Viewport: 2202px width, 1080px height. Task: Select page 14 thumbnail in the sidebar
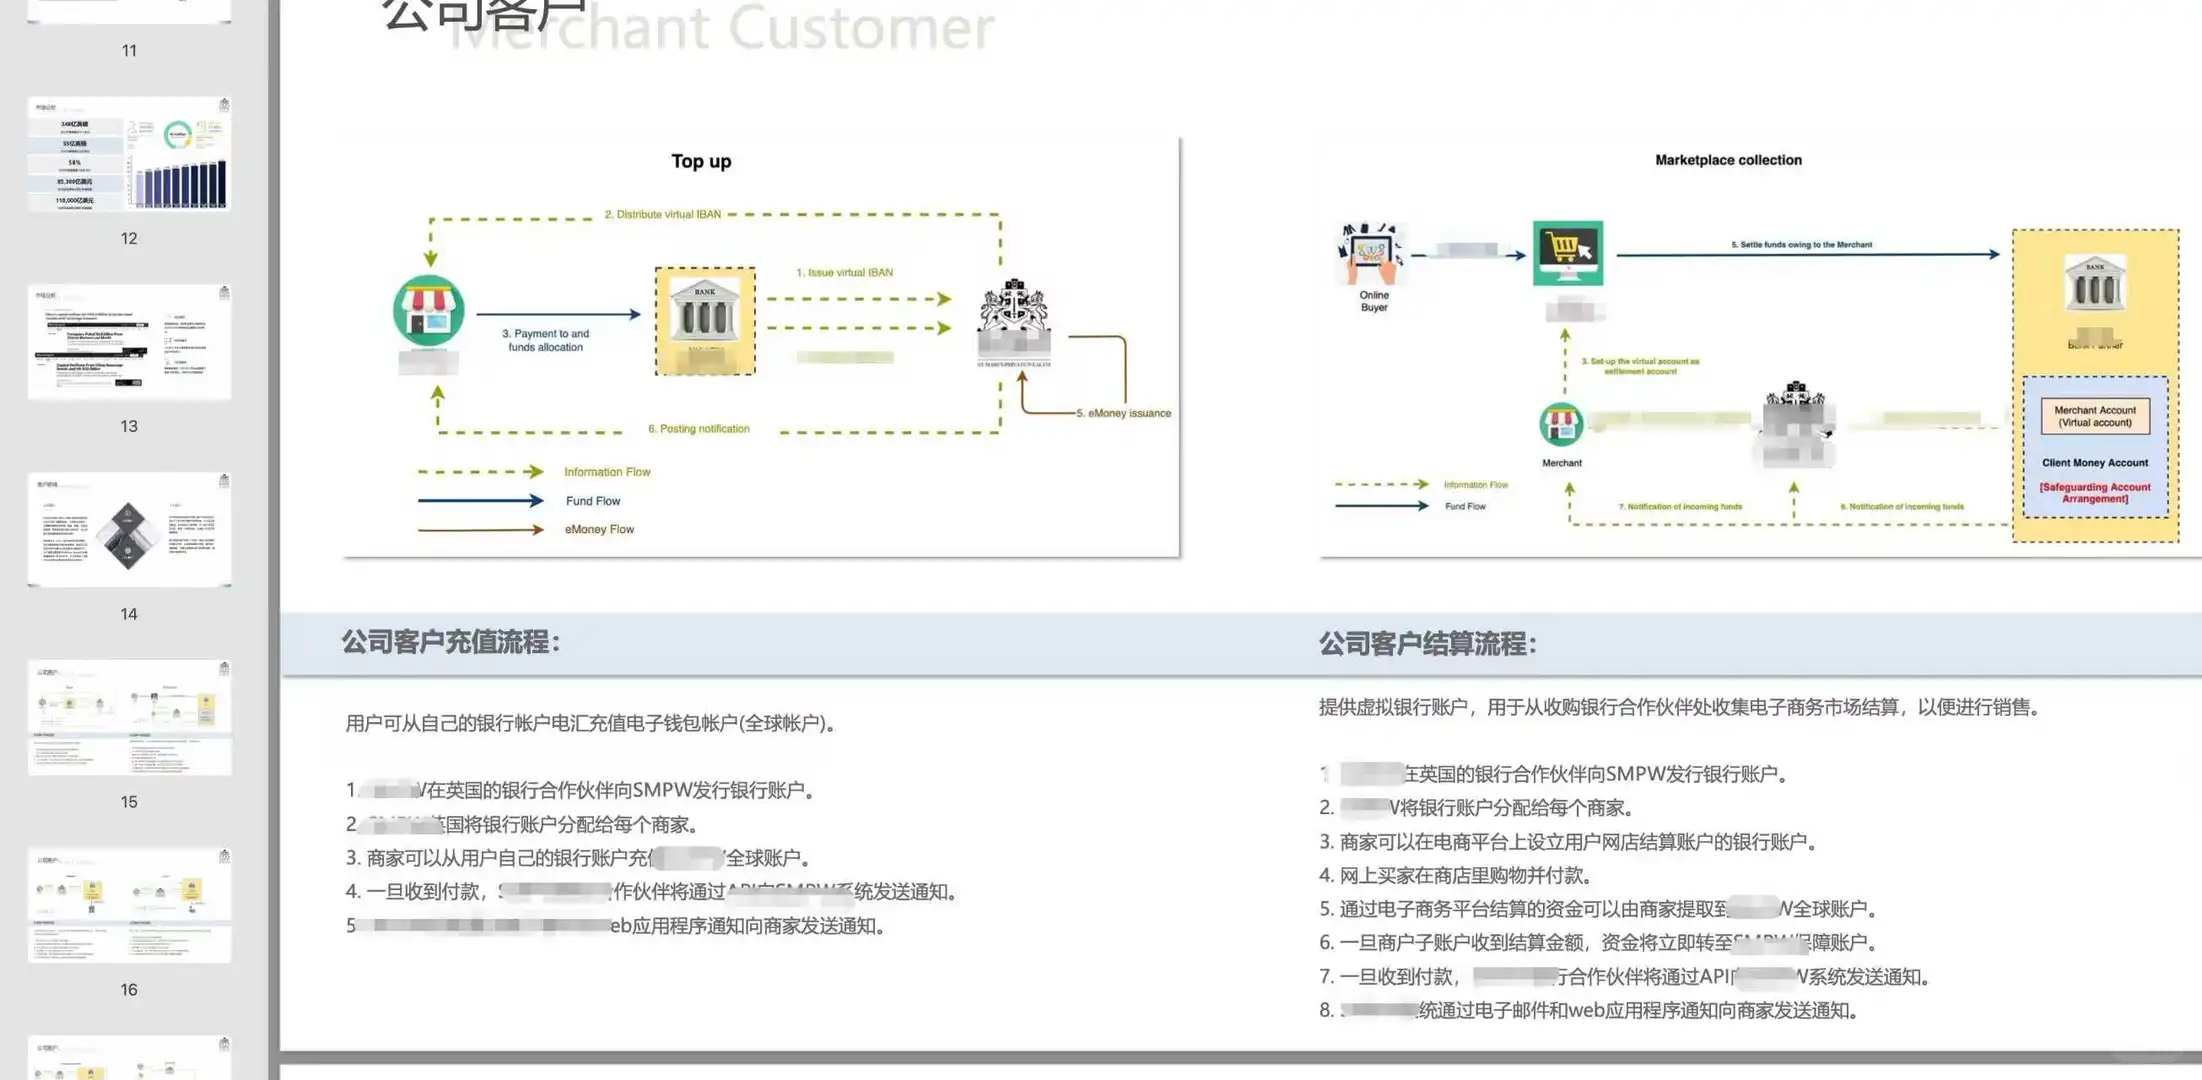coord(128,527)
